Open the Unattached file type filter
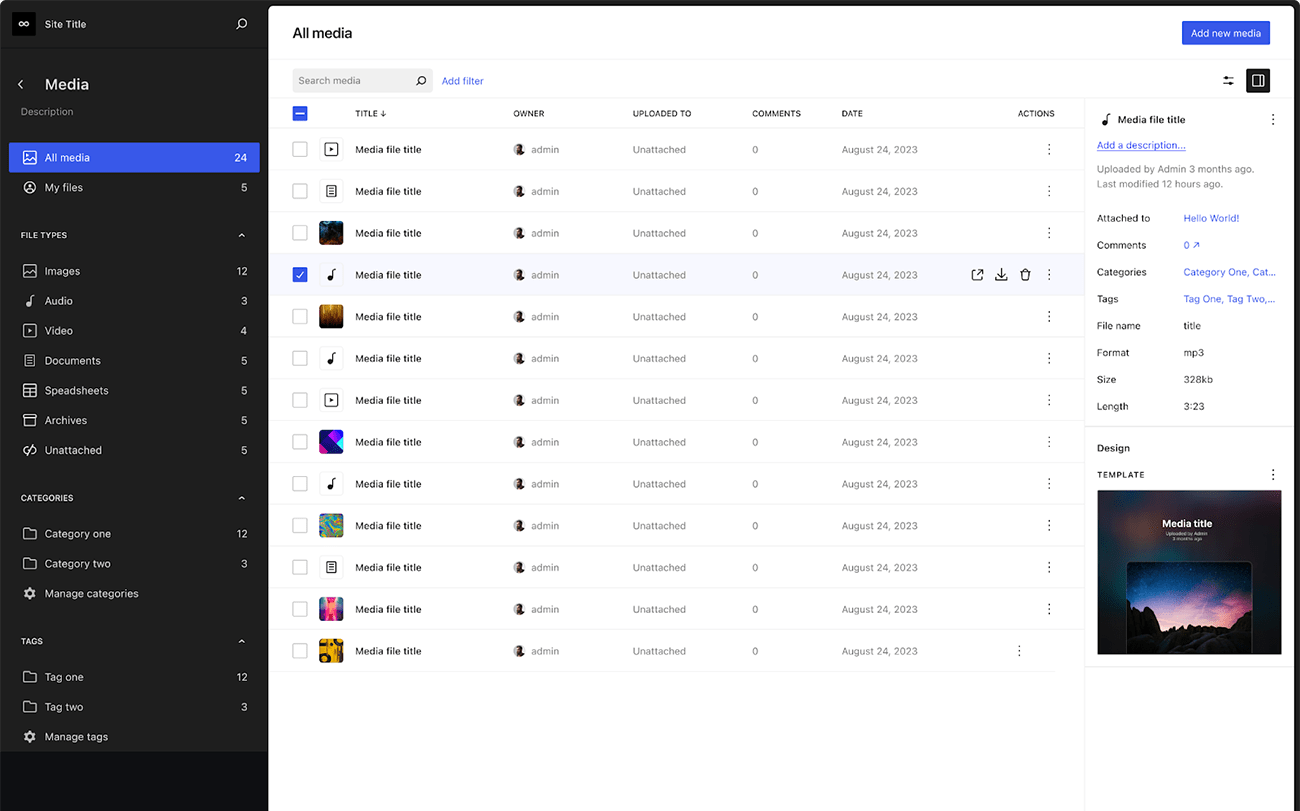This screenshot has width=1300, height=811. (73, 451)
